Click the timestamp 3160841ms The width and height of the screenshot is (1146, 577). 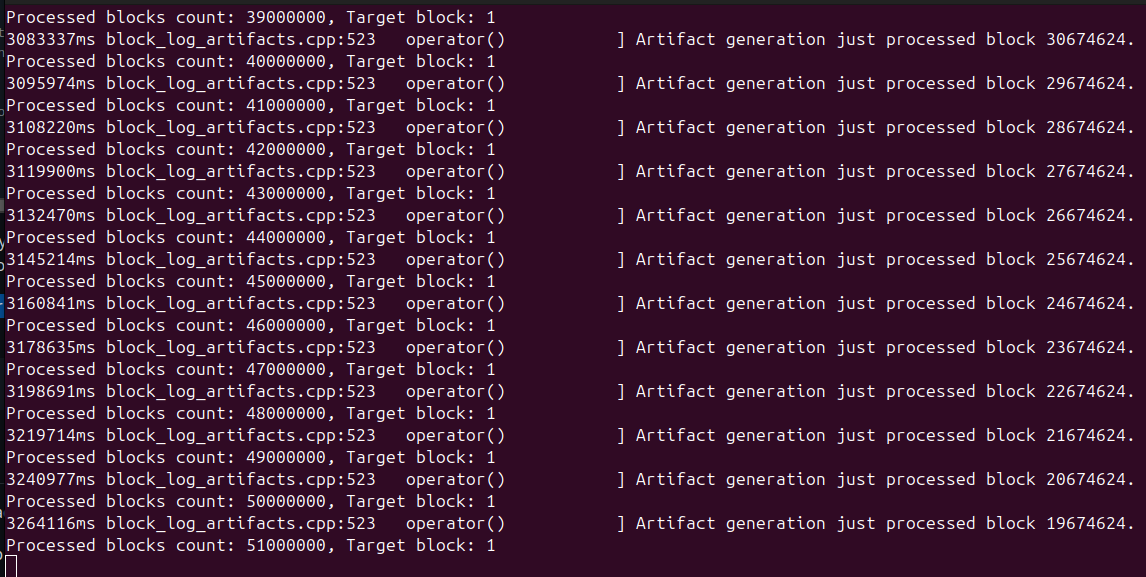tap(50, 303)
